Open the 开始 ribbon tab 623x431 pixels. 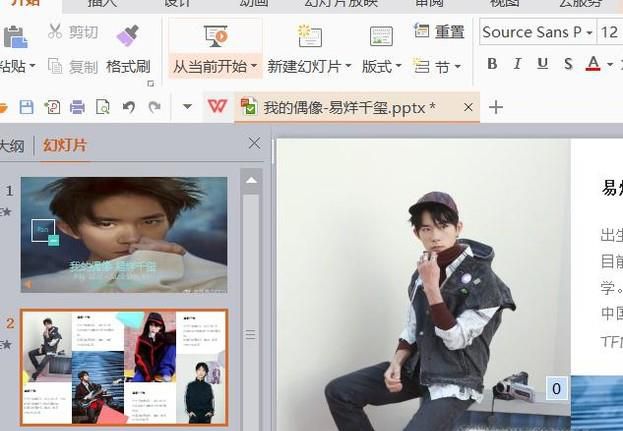[x=26, y=2]
